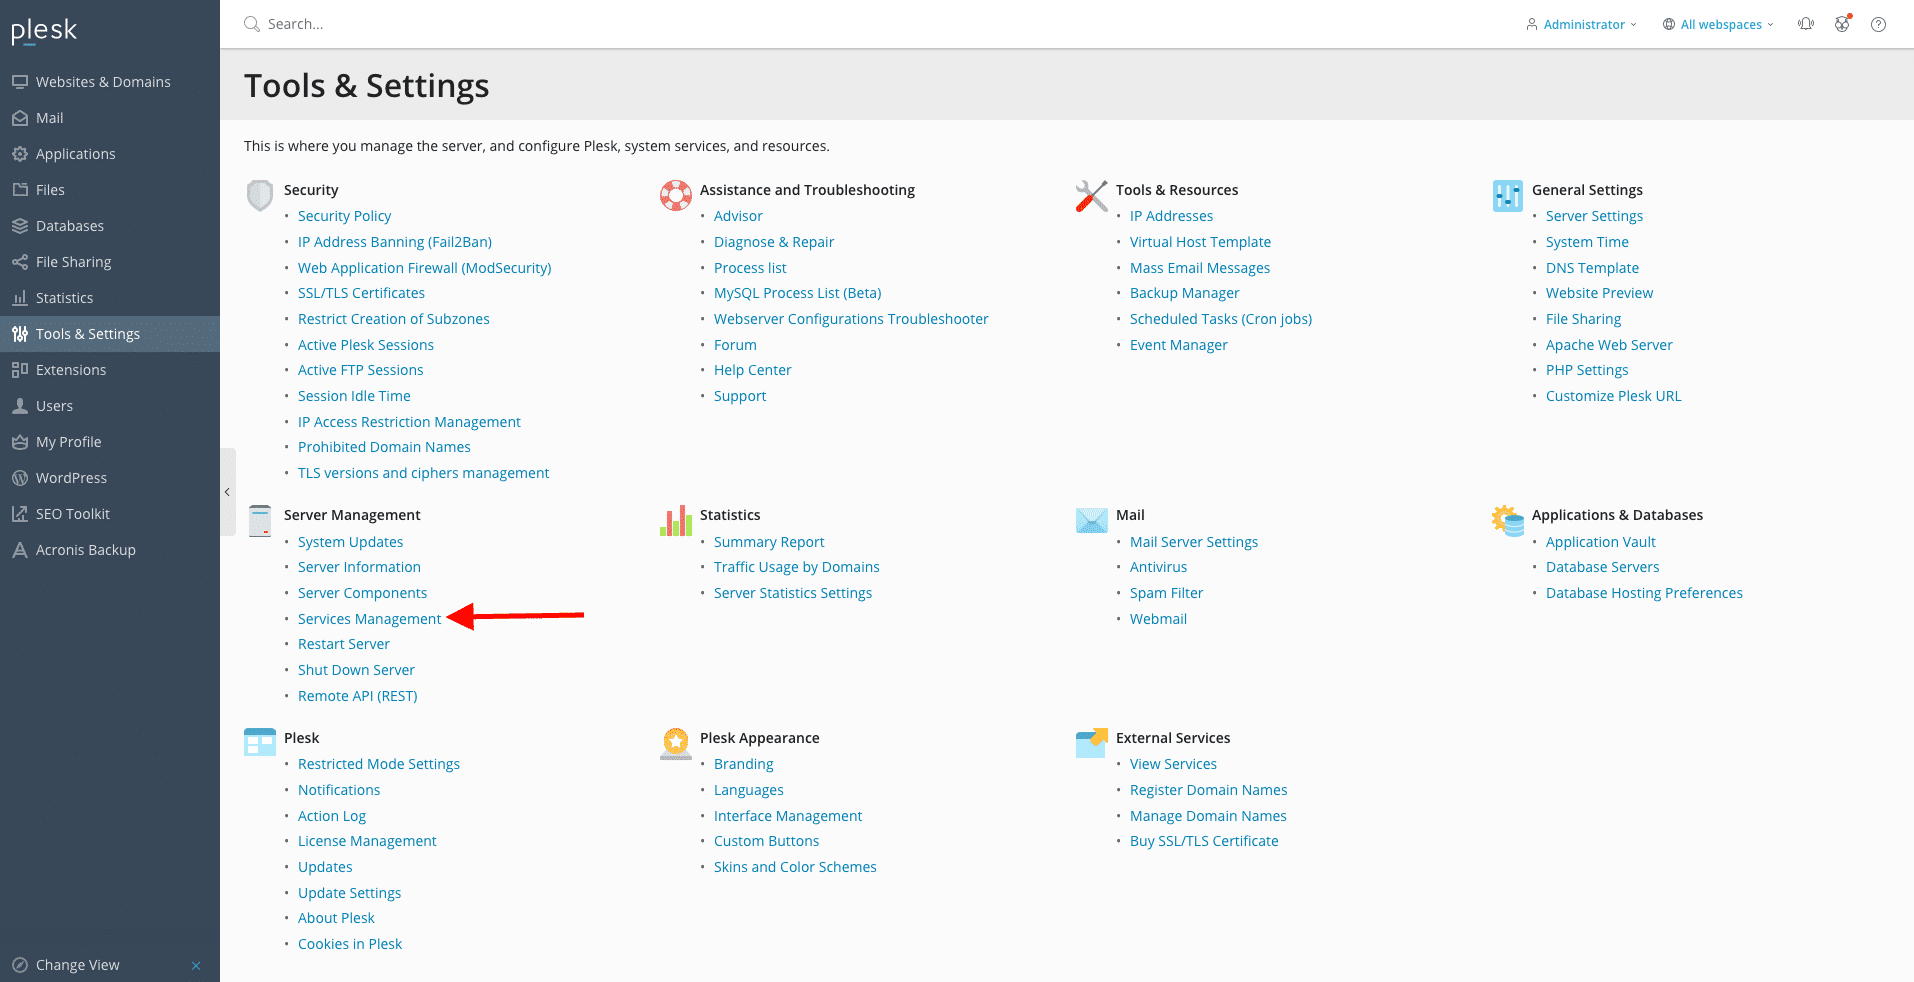This screenshot has width=1914, height=982.
Task: Open the Administrator account dropdown
Action: [1581, 24]
